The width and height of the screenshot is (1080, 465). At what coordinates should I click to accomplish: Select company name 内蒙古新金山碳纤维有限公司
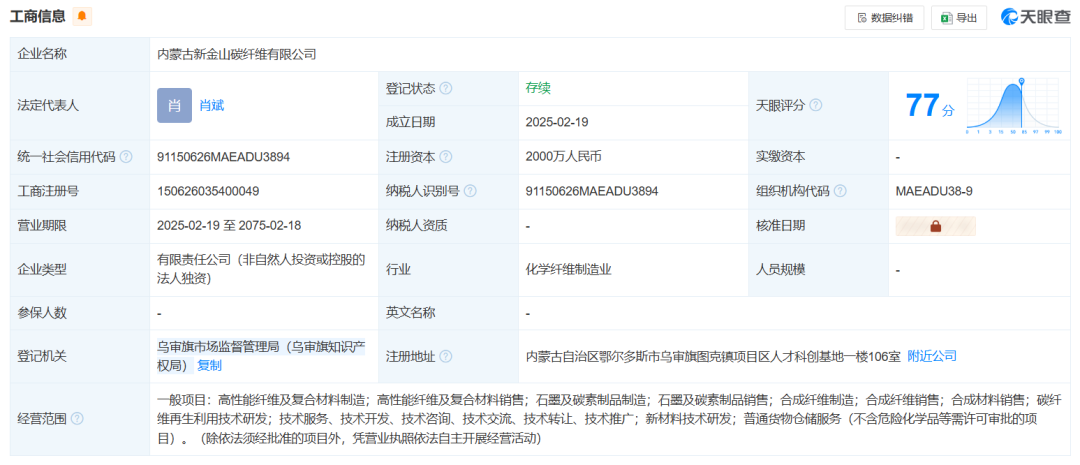point(237,54)
